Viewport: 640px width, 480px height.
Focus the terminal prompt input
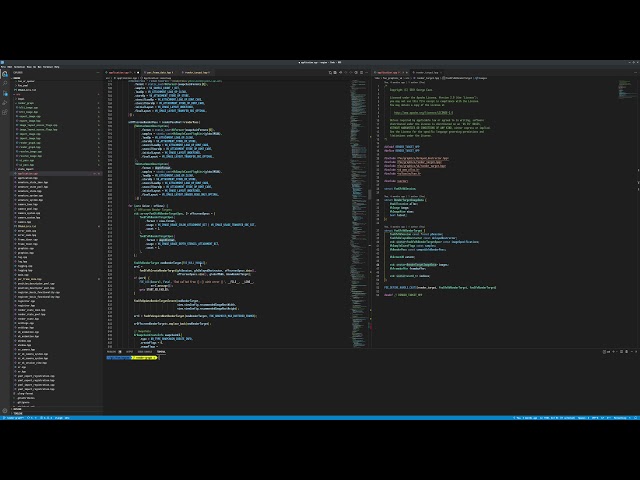[x=161, y=358]
